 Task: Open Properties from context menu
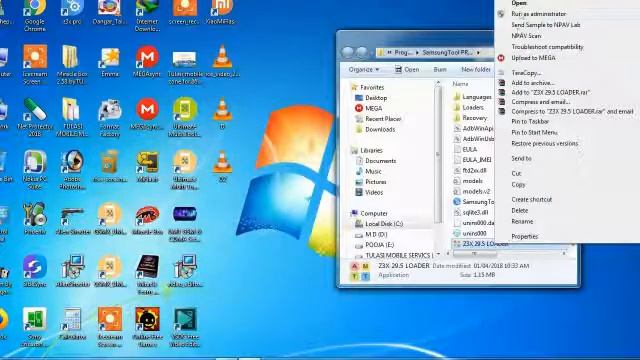click(524, 237)
